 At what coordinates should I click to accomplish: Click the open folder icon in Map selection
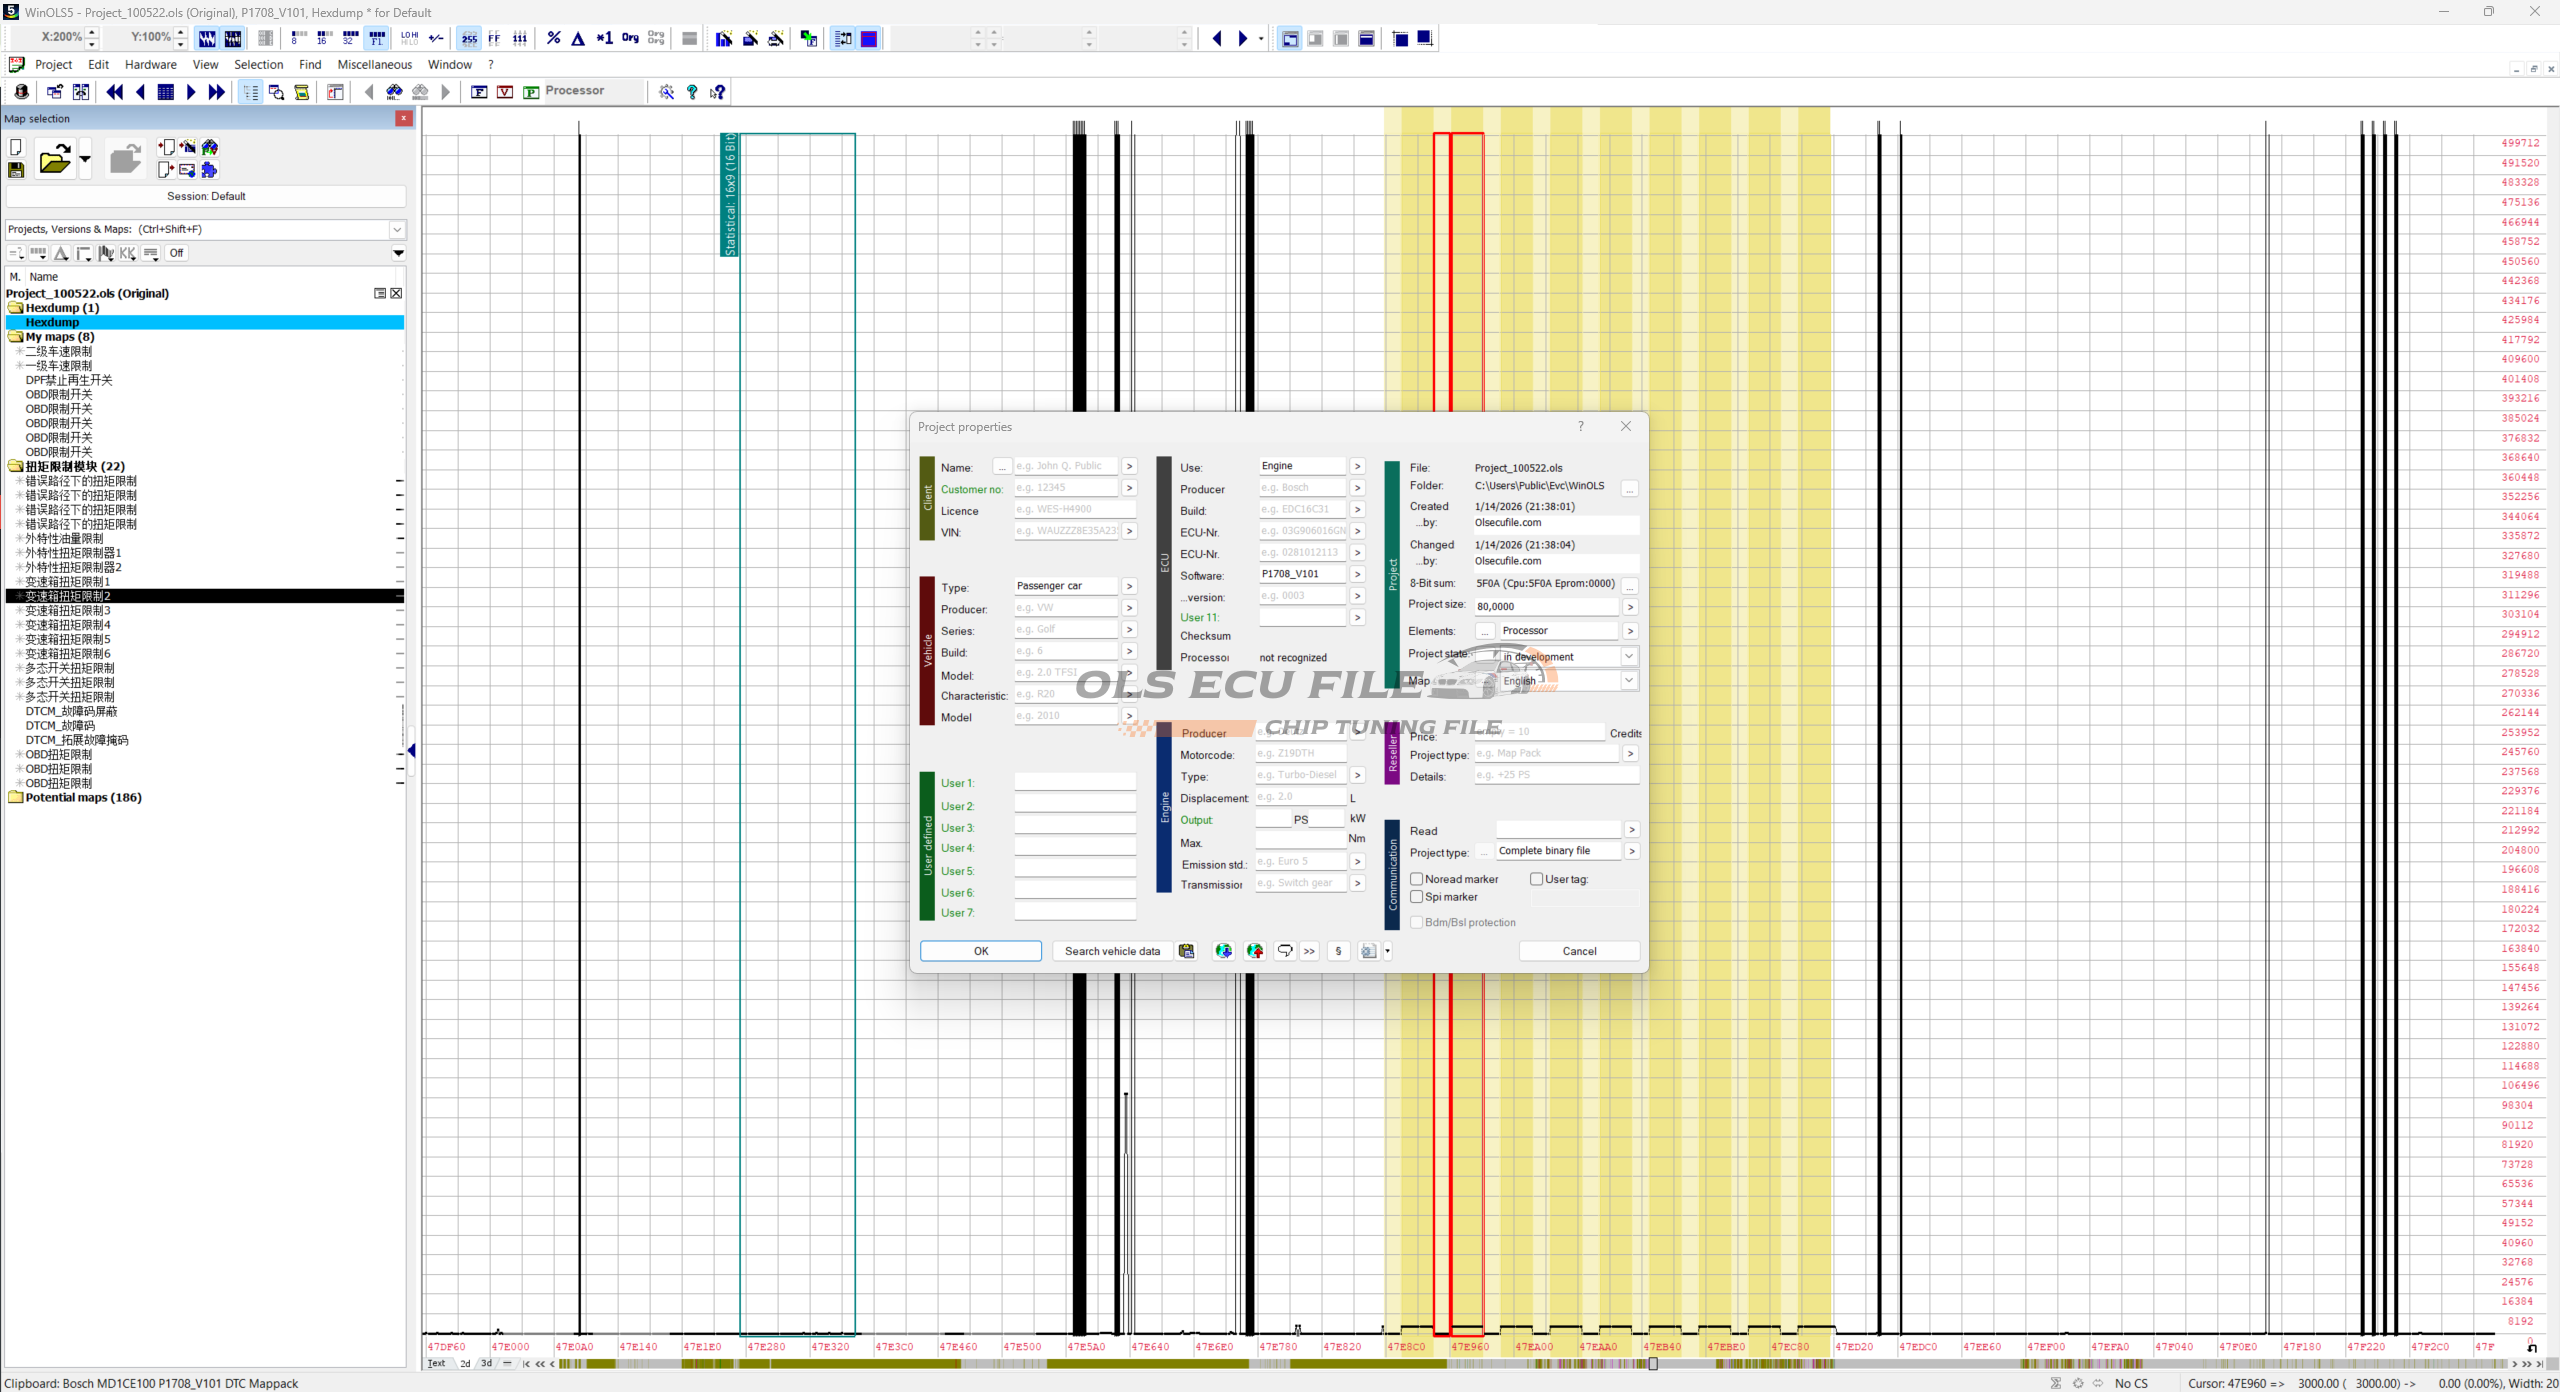click(x=54, y=159)
